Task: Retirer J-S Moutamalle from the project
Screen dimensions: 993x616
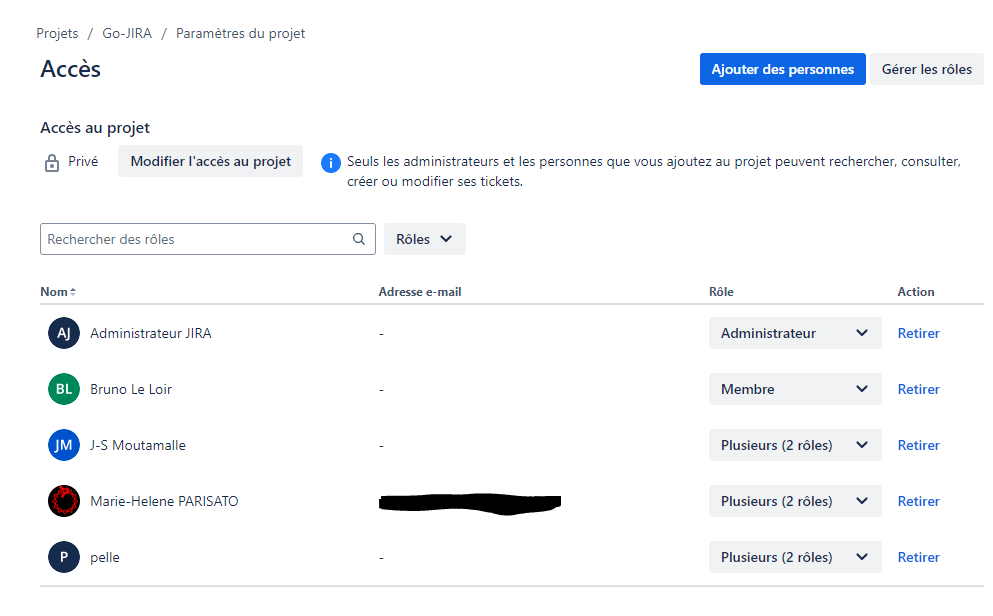Action: [918, 445]
